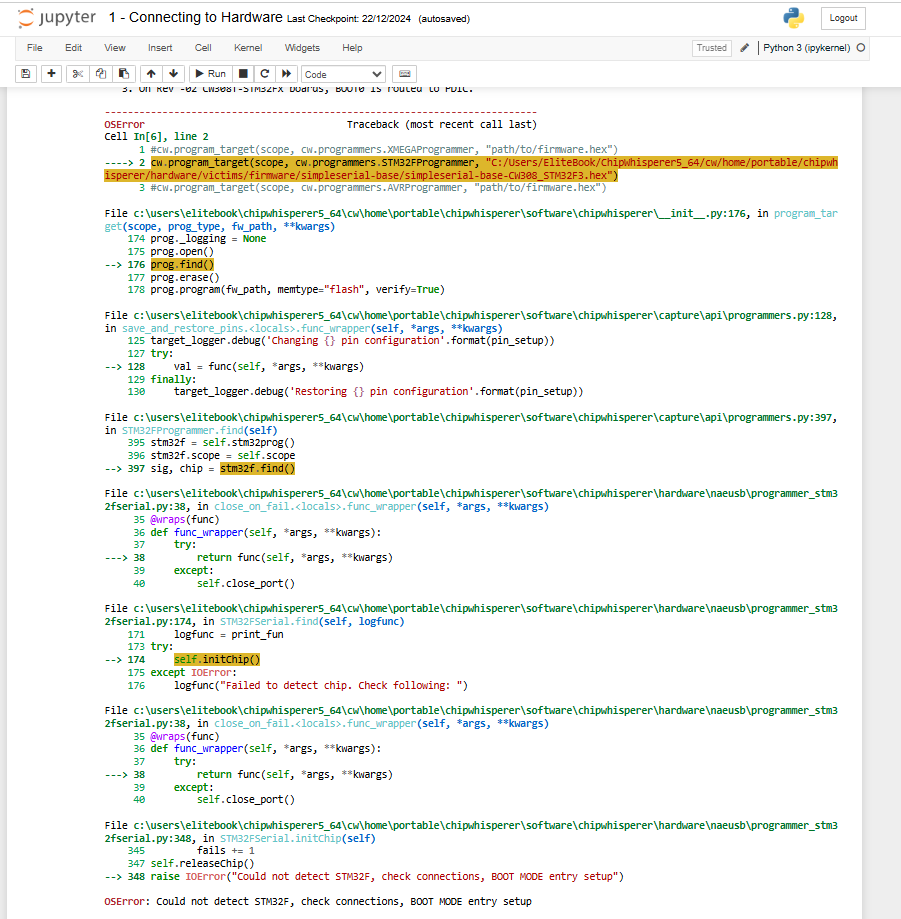Click the kernel idle circle indicator
Screen dimensions: 901x919
click(861, 48)
